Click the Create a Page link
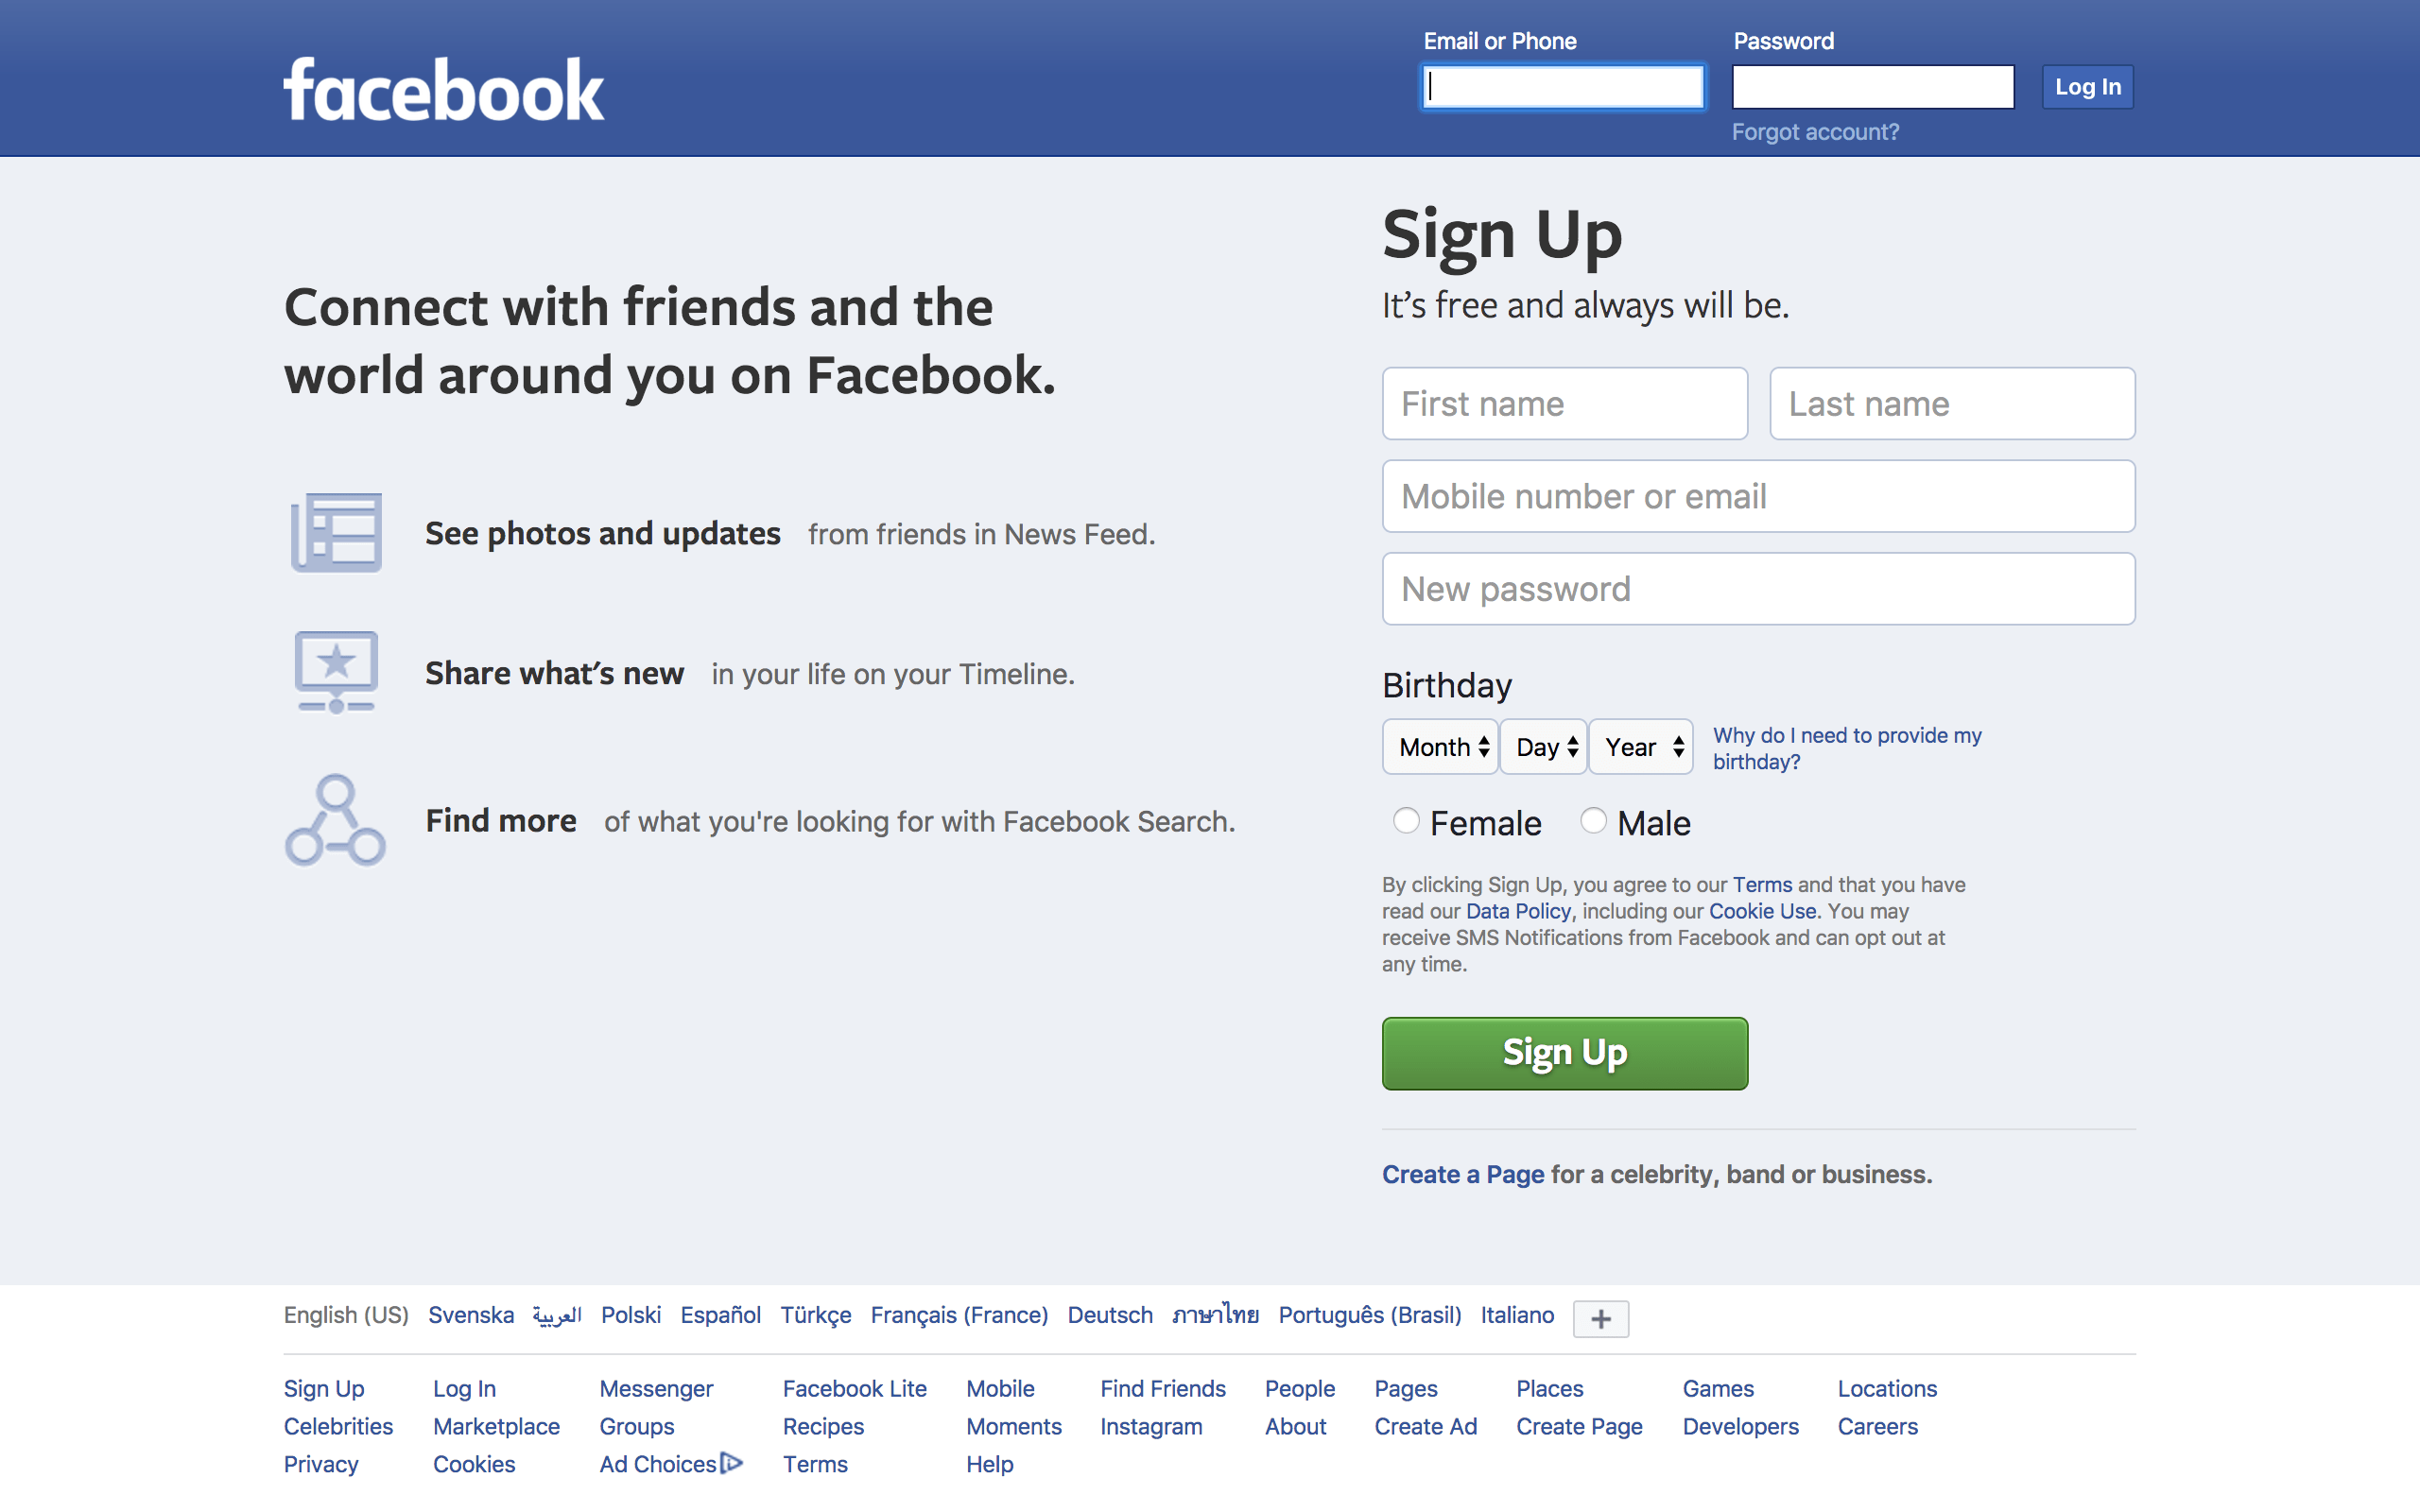The image size is (2420, 1512). point(1463,1174)
